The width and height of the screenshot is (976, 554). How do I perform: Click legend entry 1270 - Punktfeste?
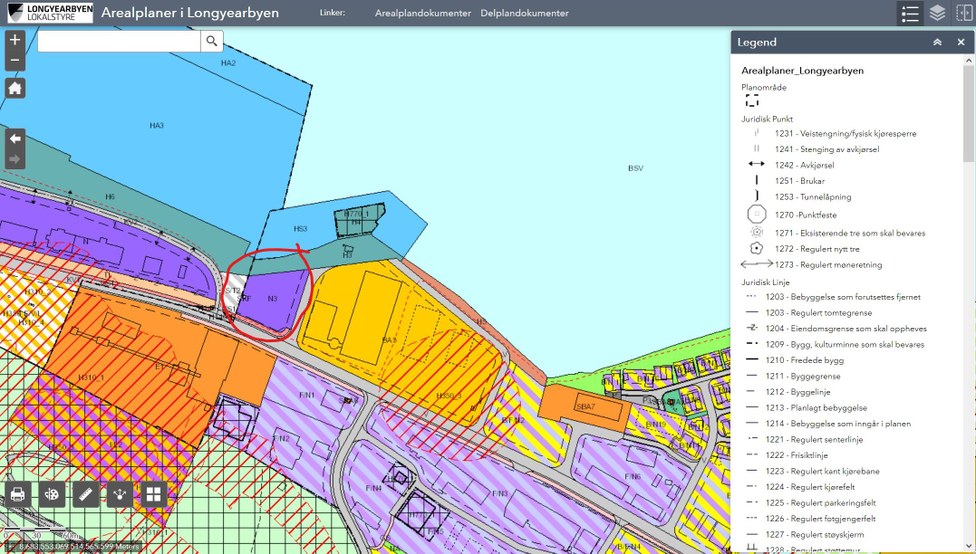coord(805,215)
